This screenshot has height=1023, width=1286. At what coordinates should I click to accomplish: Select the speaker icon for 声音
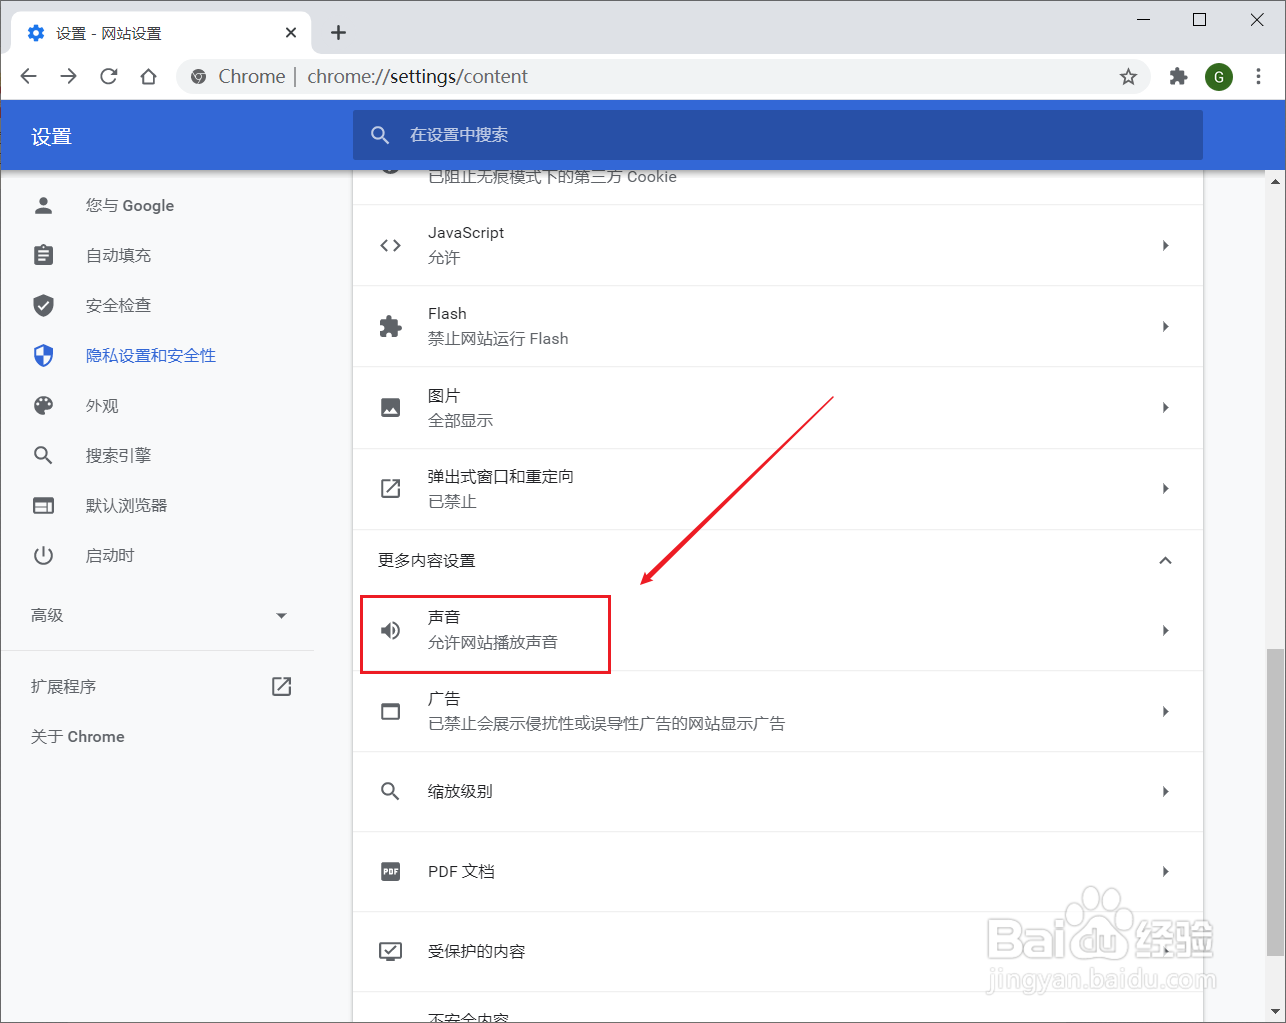390,630
